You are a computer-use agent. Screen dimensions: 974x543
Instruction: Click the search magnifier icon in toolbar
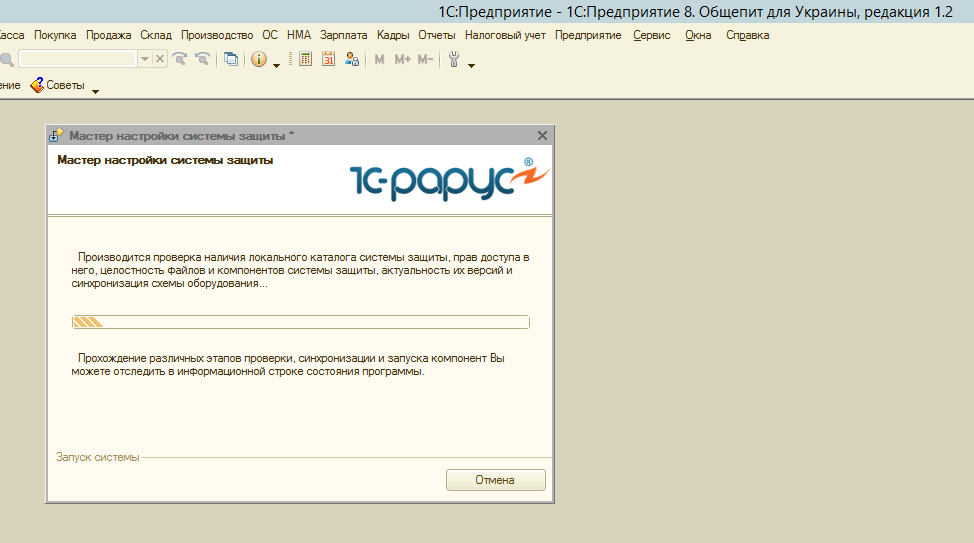[6, 60]
